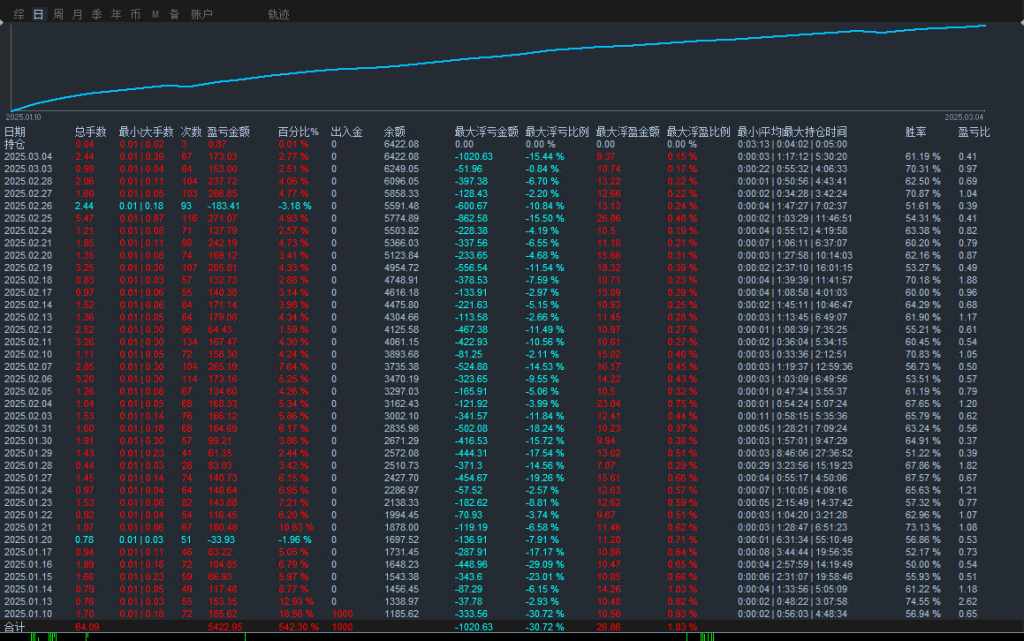Switch to 周 weekly statistics view
Viewport: 1024px width, 641px height.
coord(57,14)
